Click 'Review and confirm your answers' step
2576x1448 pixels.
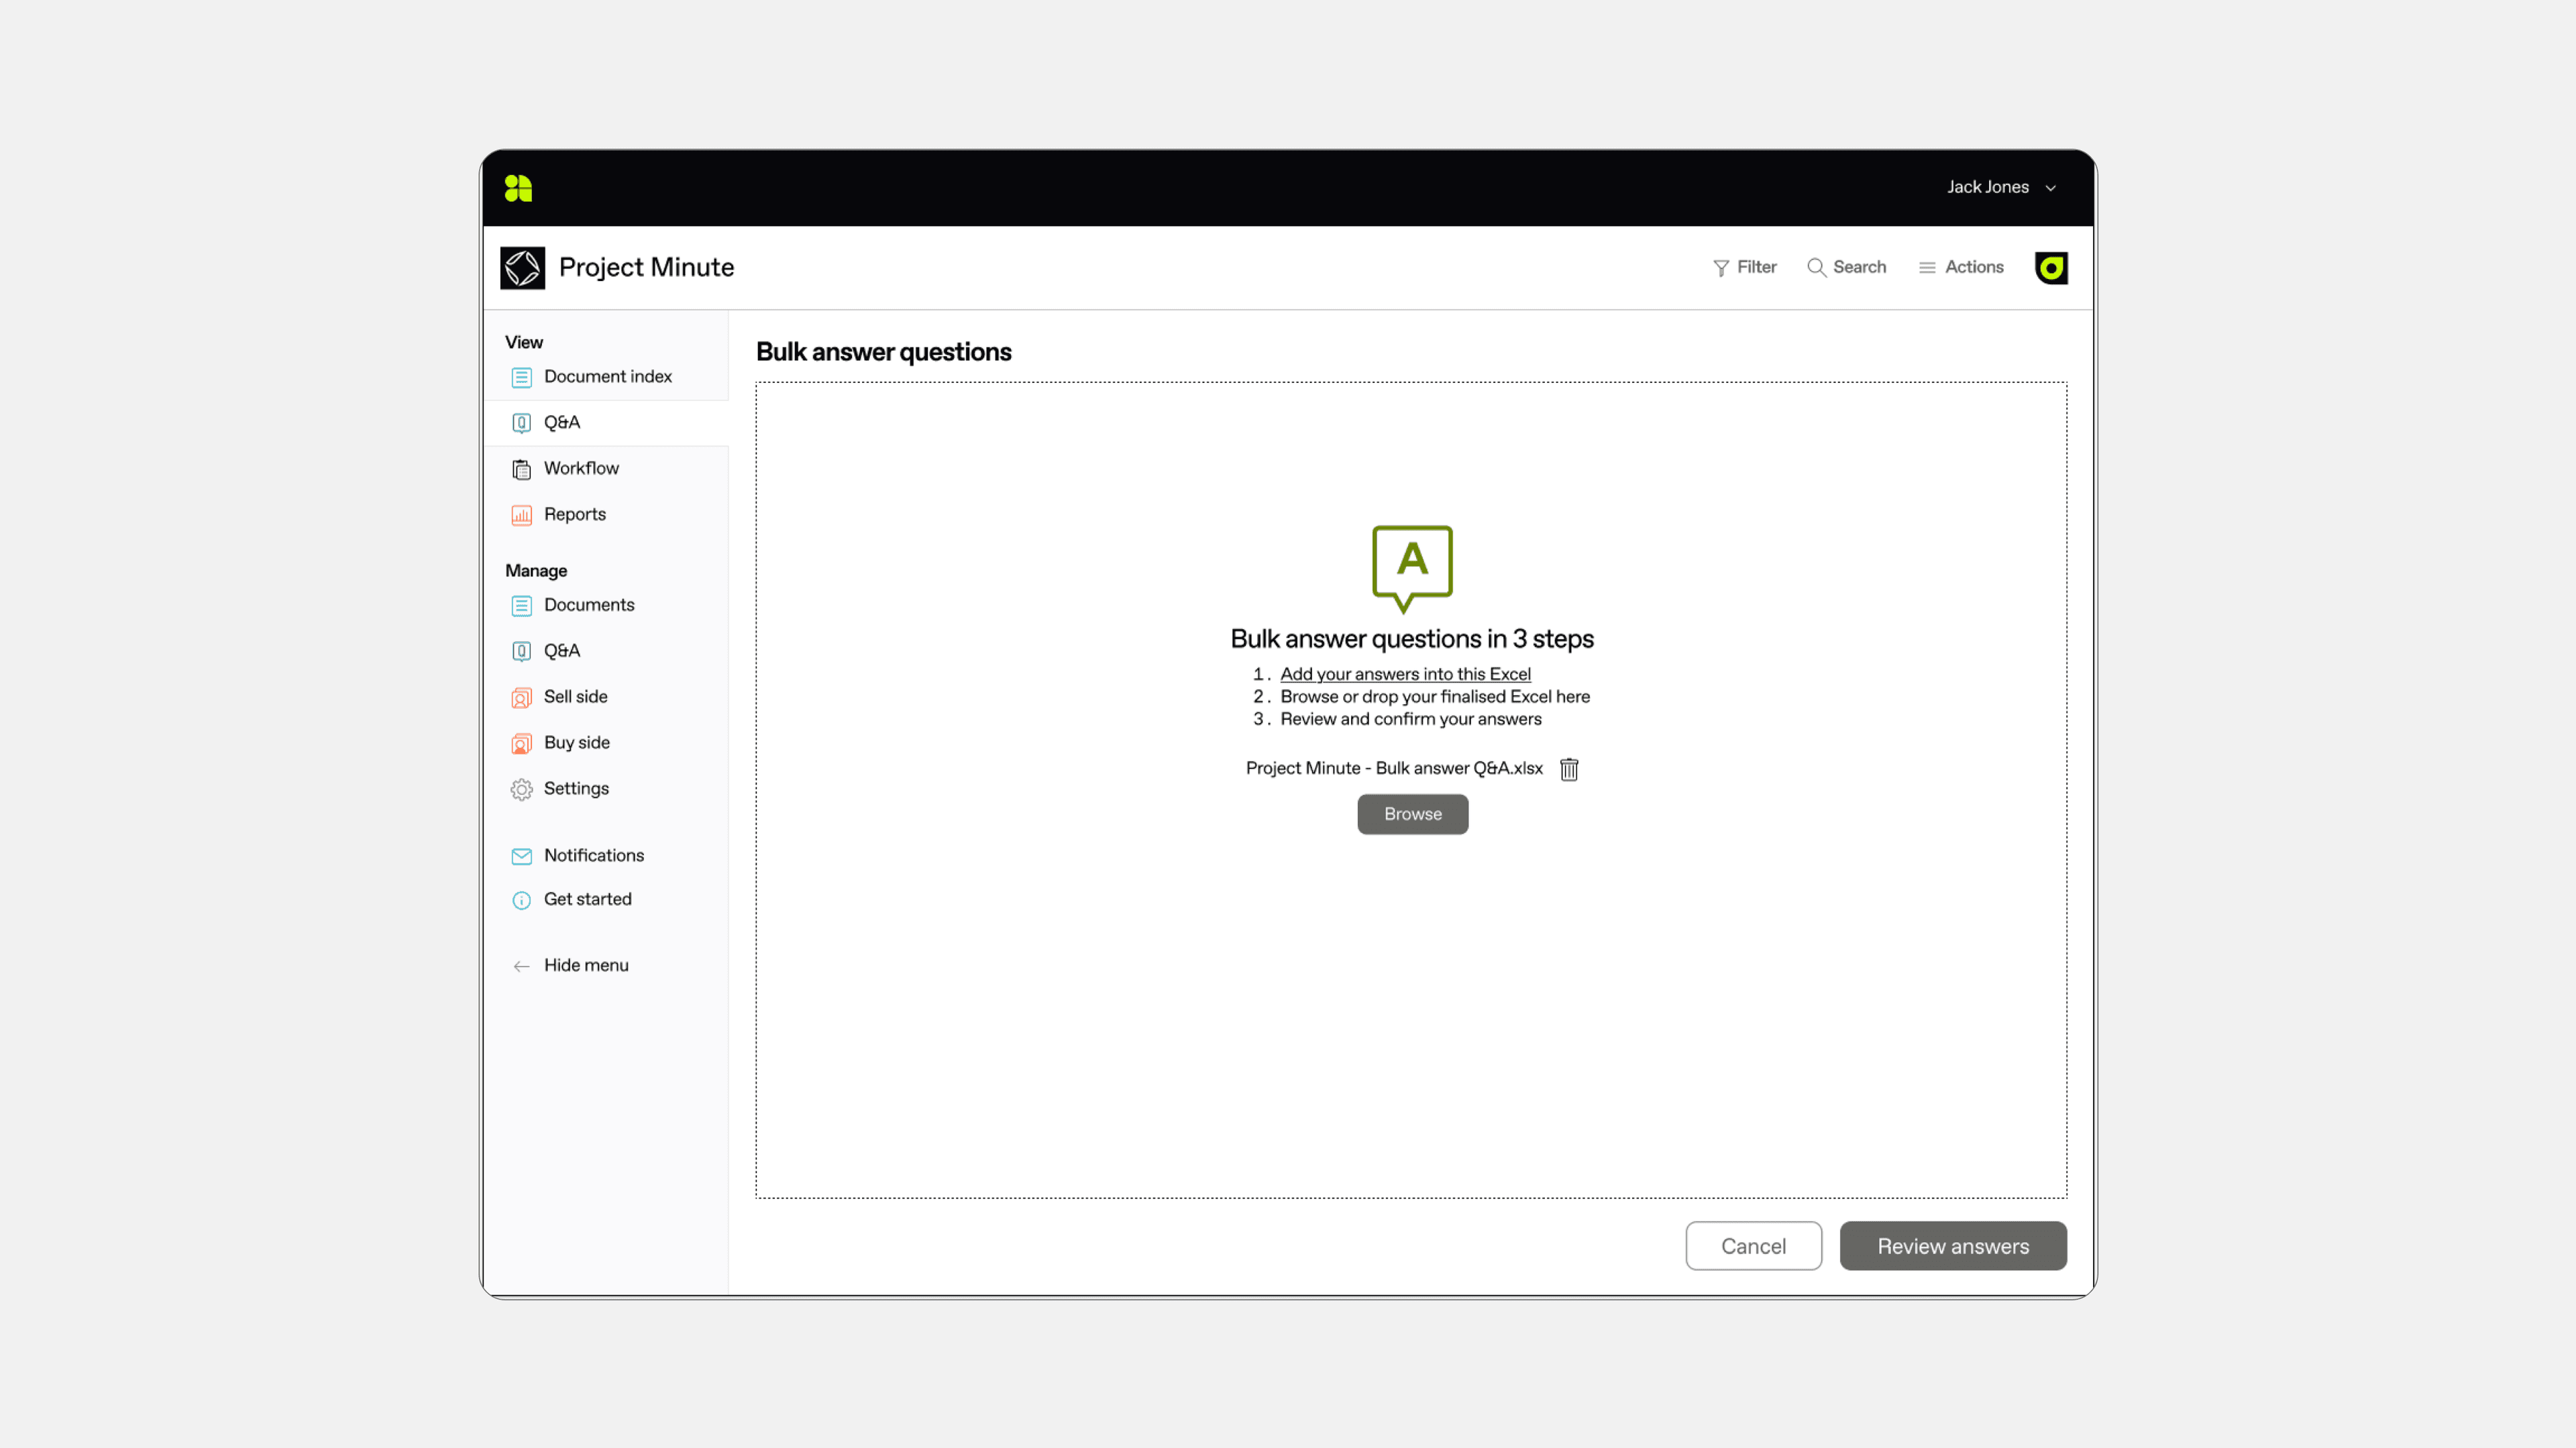pos(1410,720)
